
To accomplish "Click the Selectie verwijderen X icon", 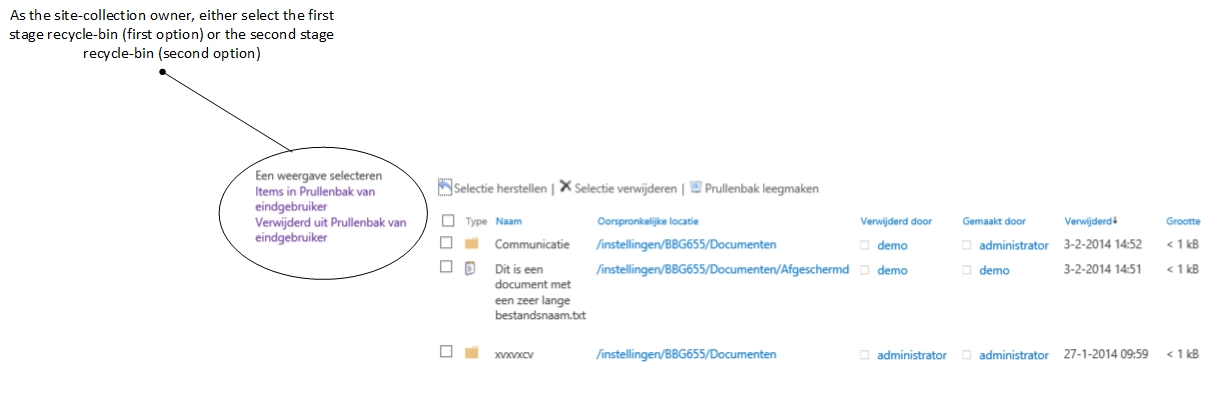I will tap(565, 186).
